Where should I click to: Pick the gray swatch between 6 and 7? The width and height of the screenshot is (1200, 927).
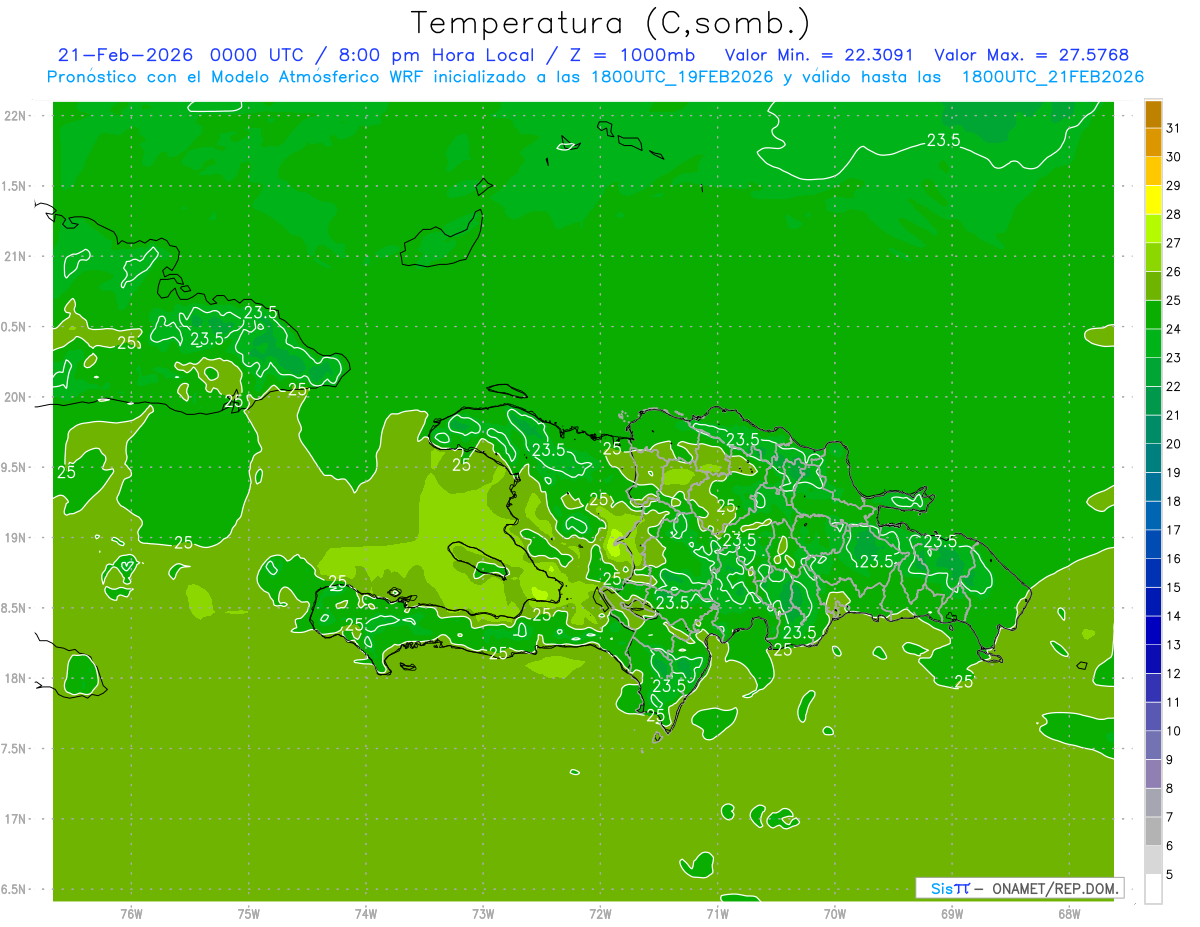pyautogui.click(x=1153, y=831)
